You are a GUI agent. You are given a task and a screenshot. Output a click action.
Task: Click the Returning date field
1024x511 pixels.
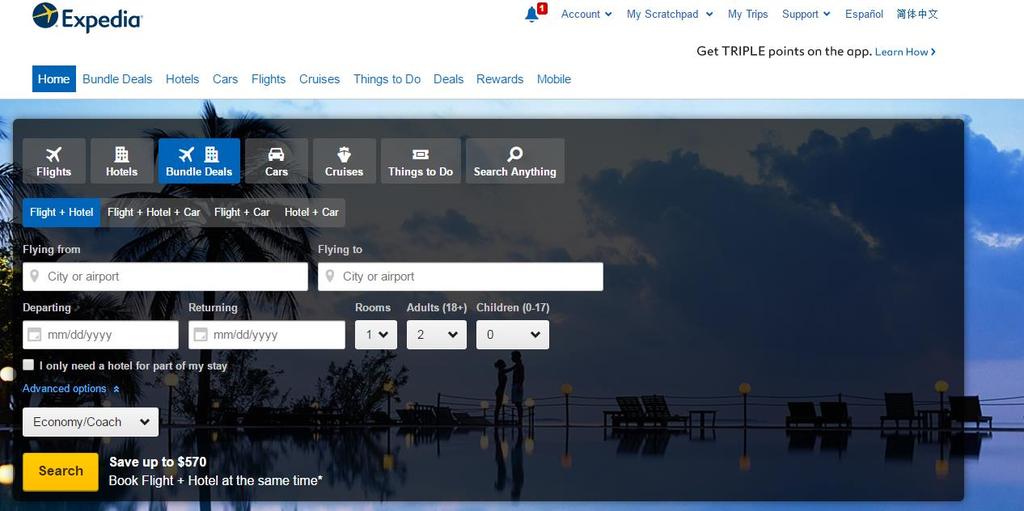pos(266,335)
